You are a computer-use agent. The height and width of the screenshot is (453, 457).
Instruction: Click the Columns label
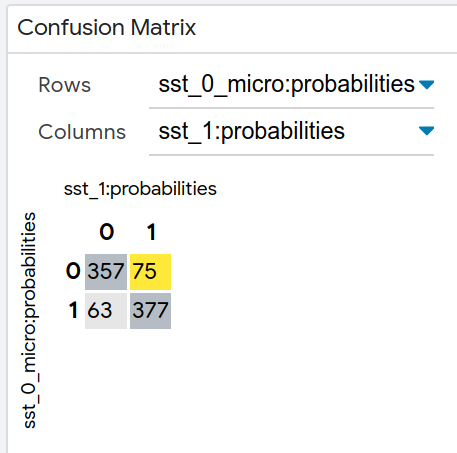[x=82, y=132]
